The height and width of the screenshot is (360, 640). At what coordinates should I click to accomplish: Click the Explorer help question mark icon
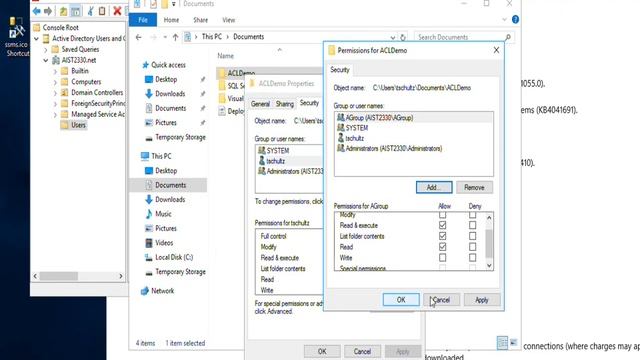click(515, 20)
